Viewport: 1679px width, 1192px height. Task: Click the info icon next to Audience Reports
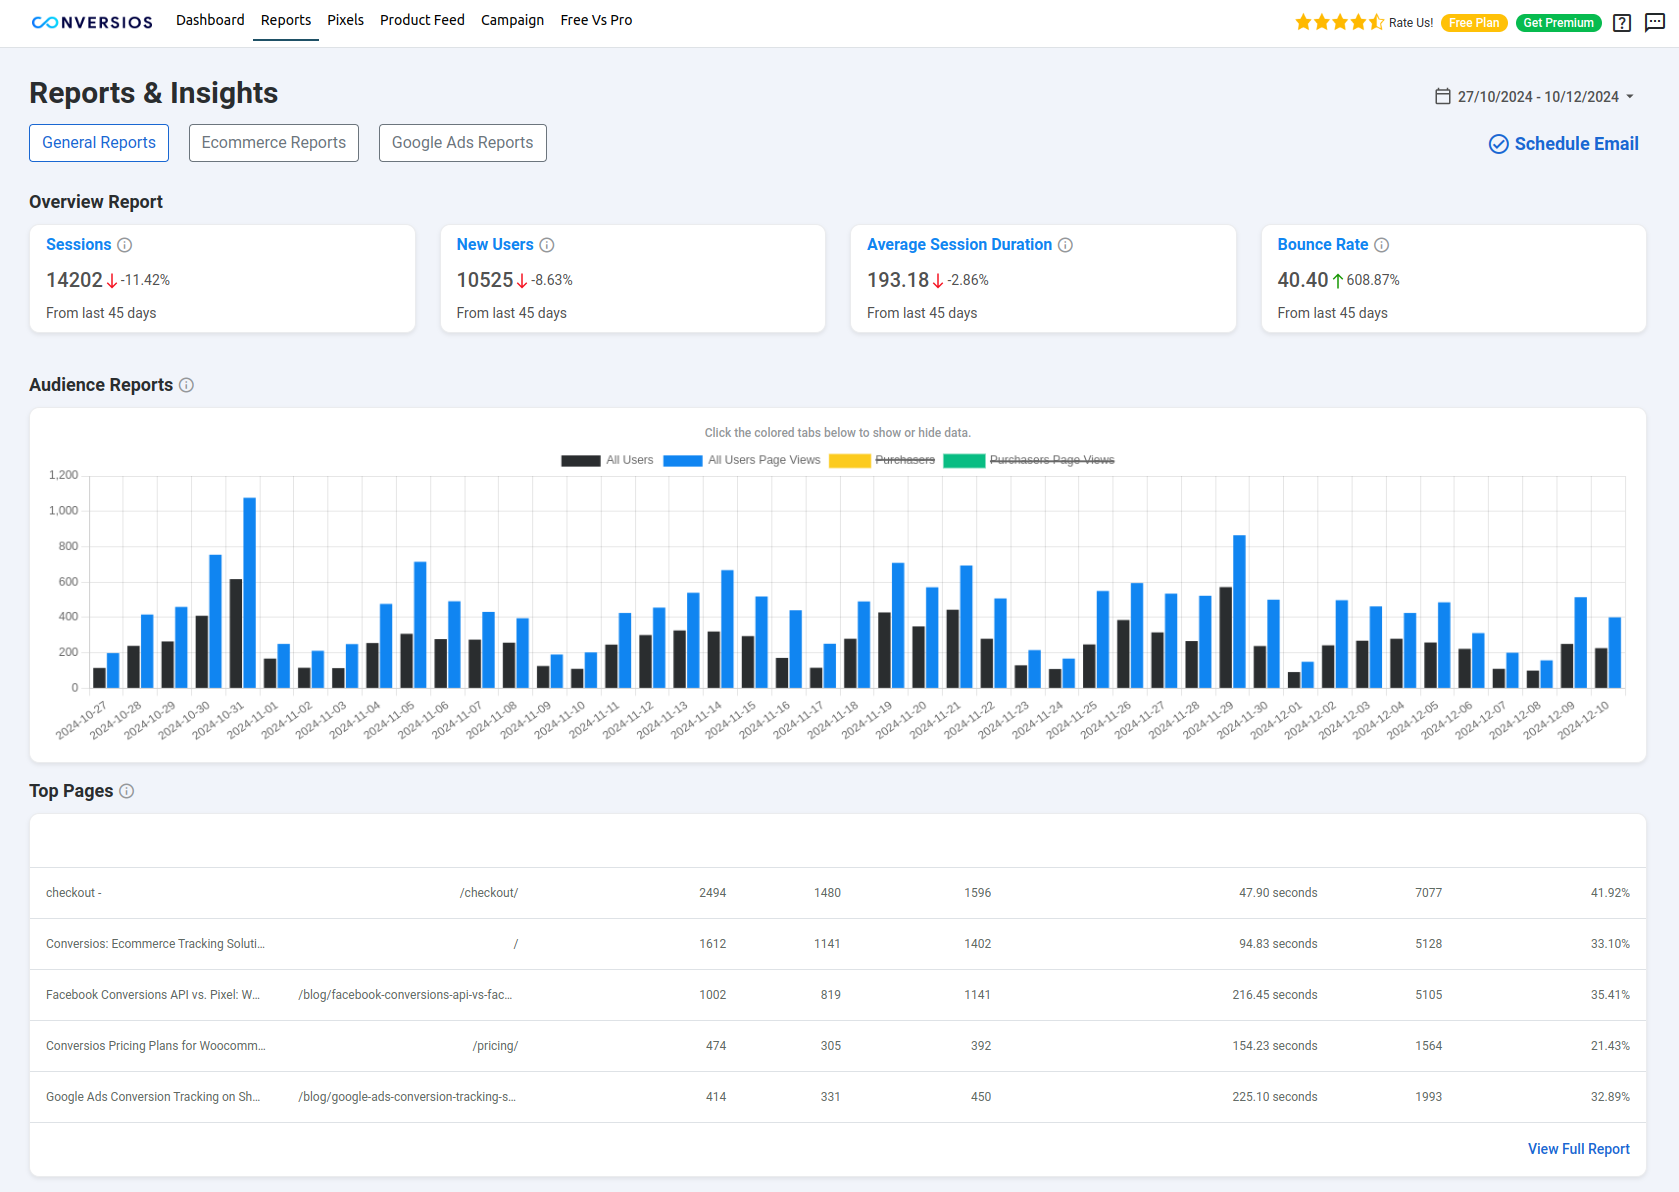click(x=187, y=384)
